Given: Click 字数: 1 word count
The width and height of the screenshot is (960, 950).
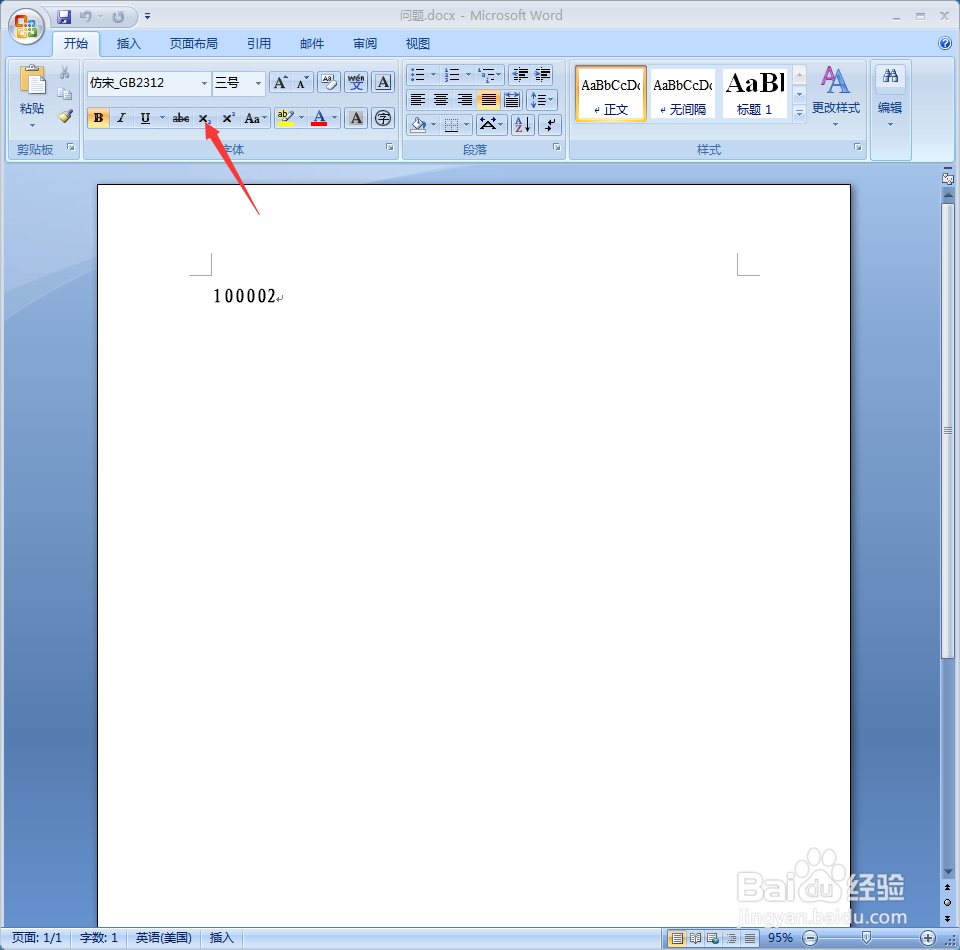Looking at the screenshot, I should [99, 938].
